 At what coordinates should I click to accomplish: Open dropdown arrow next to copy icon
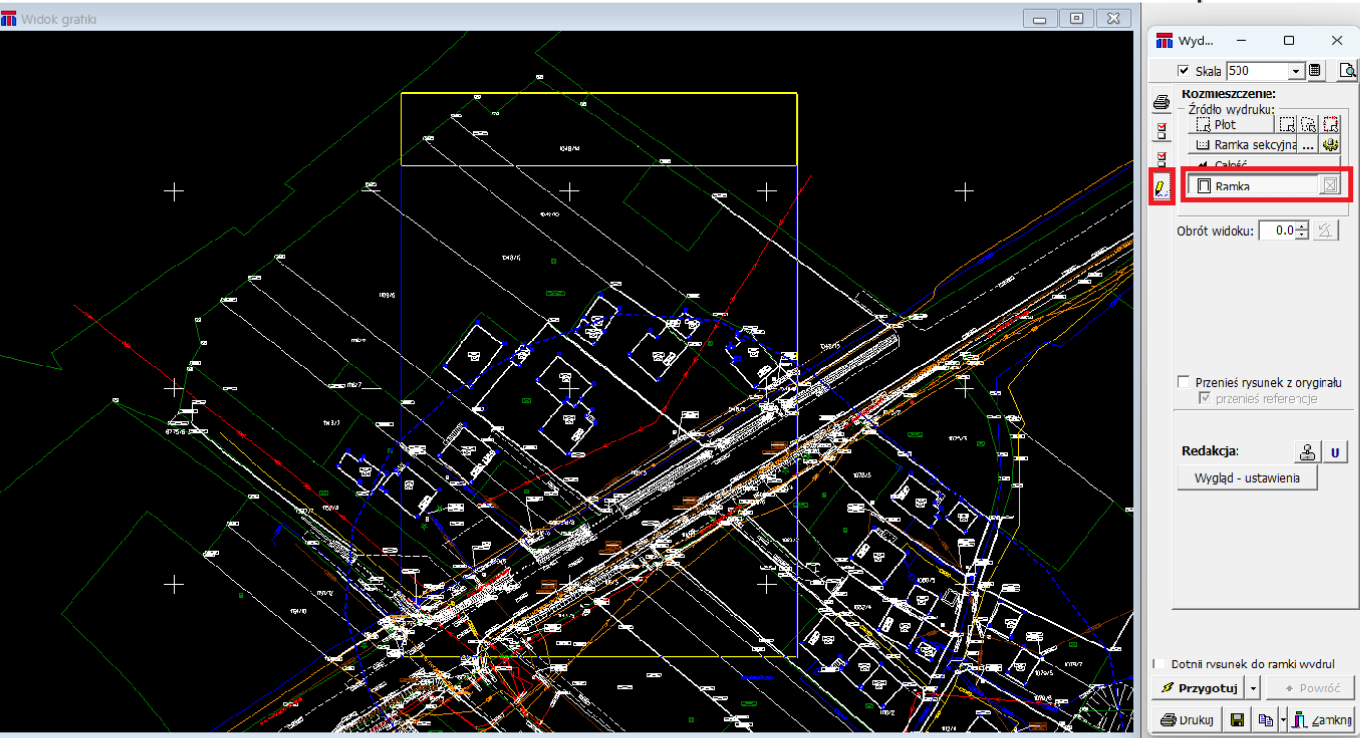click(1281, 719)
